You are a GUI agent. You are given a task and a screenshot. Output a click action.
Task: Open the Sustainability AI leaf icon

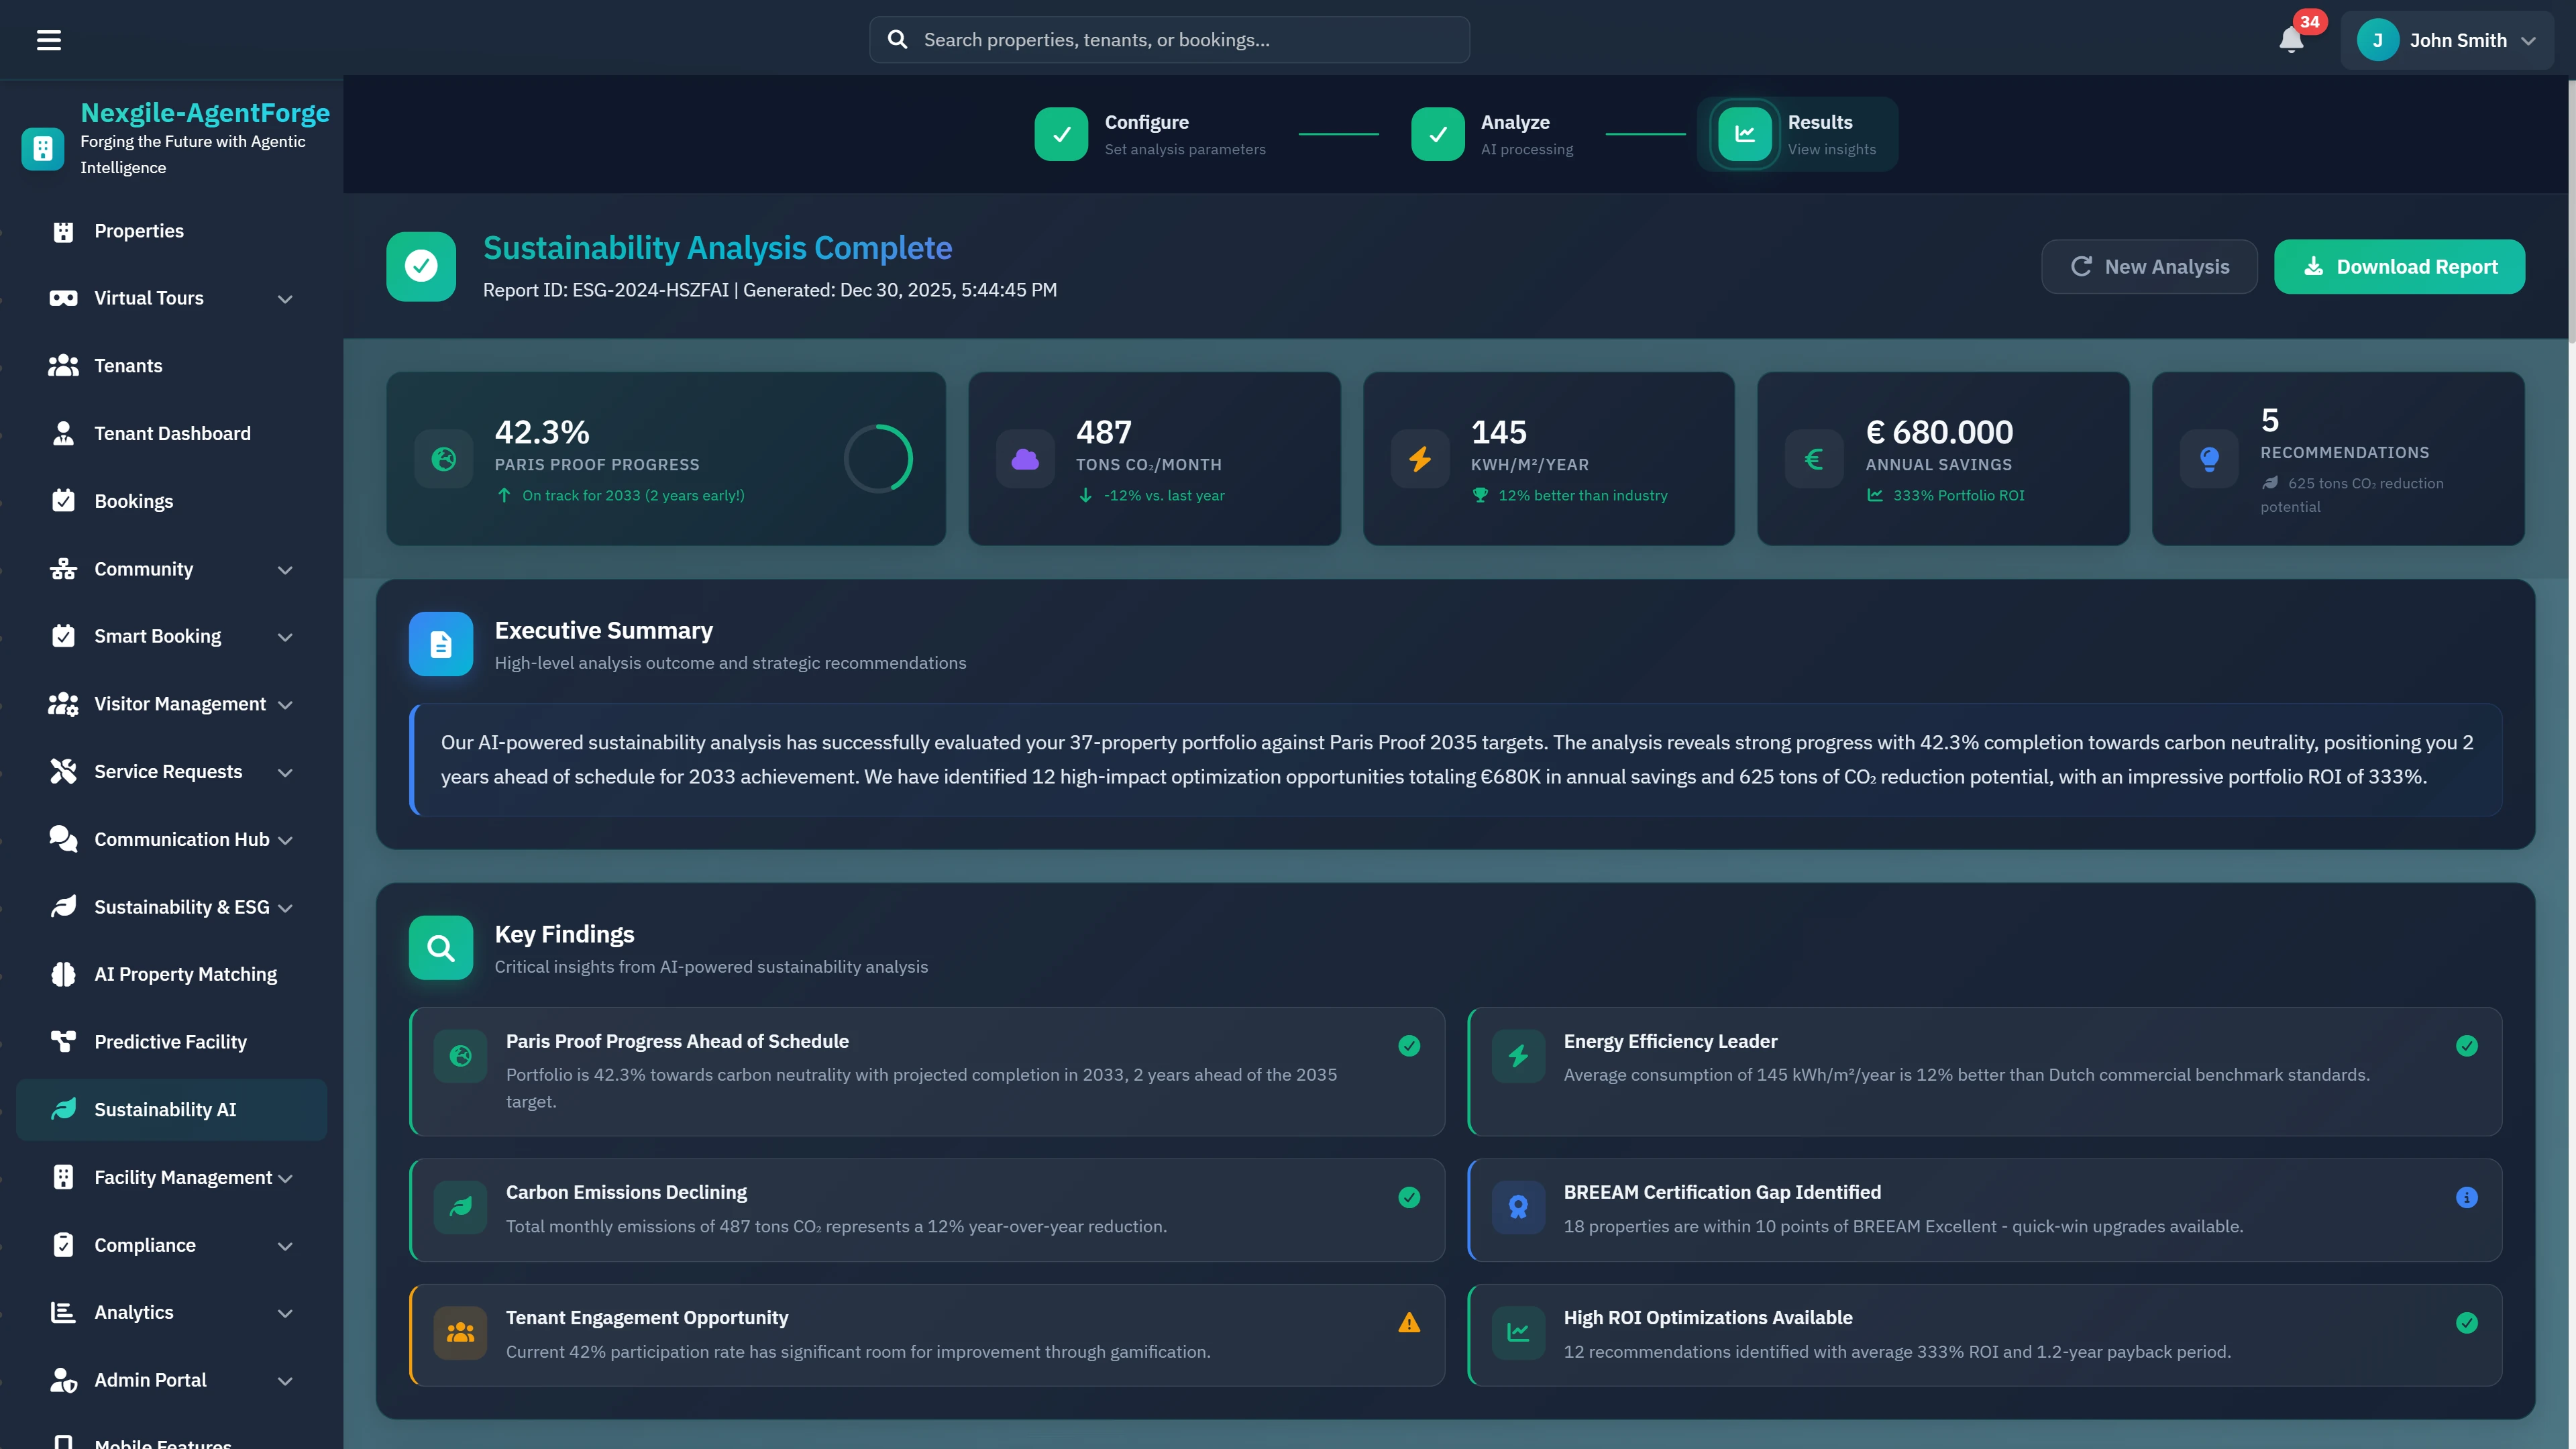tap(62, 1109)
